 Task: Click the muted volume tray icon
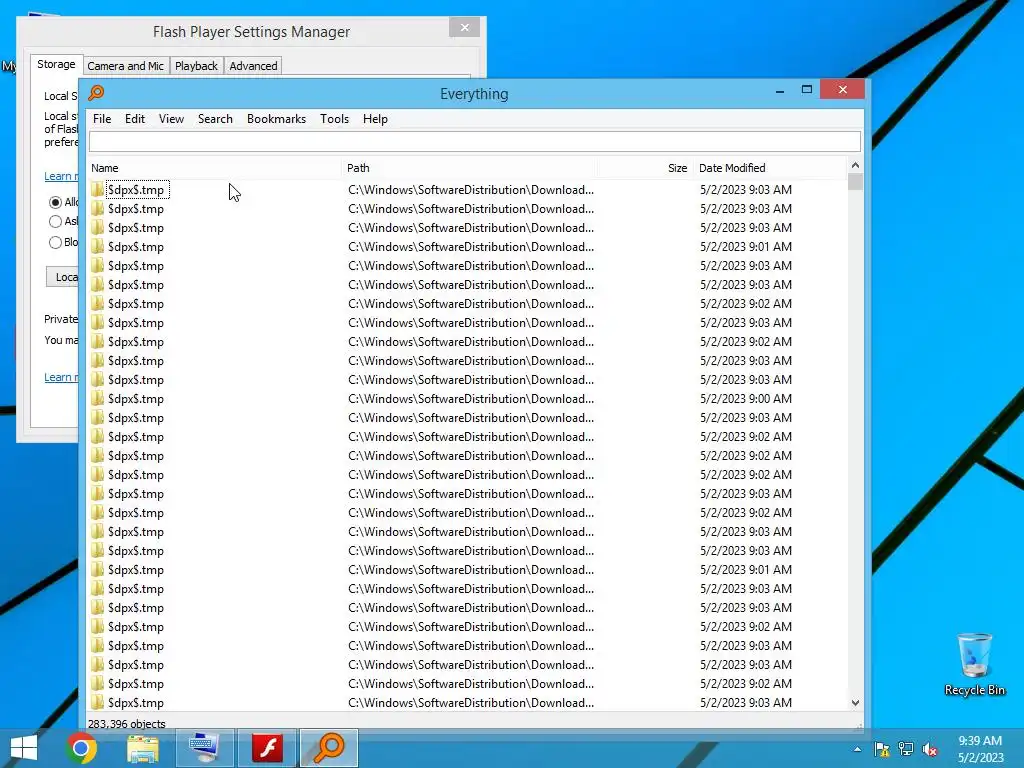[x=930, y=749]
